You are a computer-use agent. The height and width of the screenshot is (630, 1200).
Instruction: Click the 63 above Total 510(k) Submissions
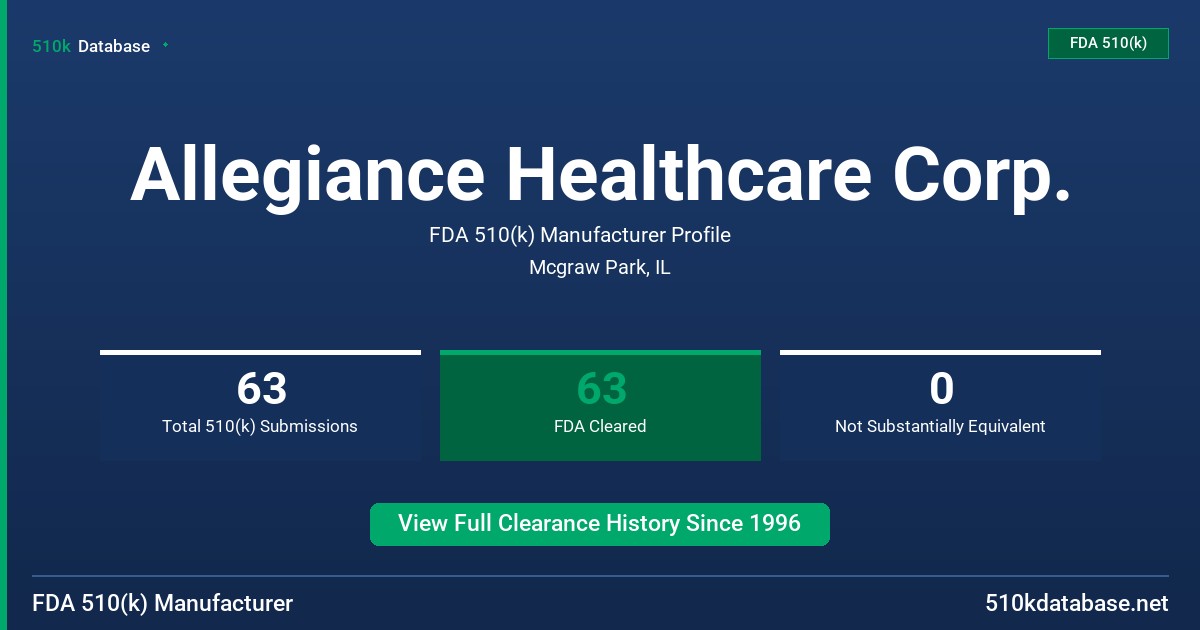[261, 388]
